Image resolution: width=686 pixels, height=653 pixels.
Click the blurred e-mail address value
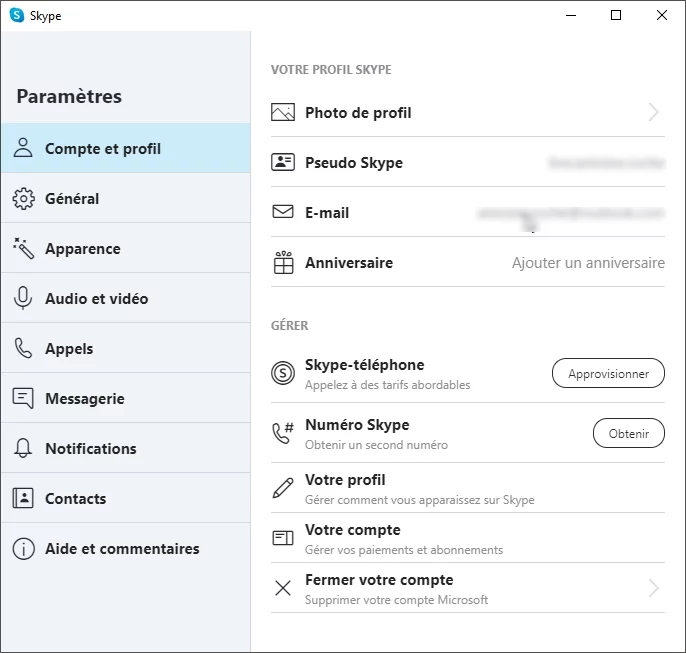pos(571,213)
